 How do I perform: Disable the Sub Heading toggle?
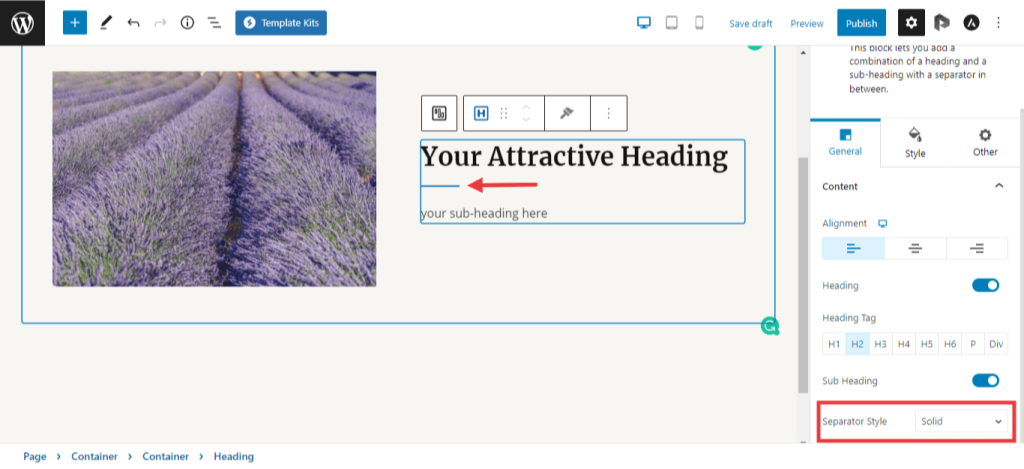[x=985, y=380]
